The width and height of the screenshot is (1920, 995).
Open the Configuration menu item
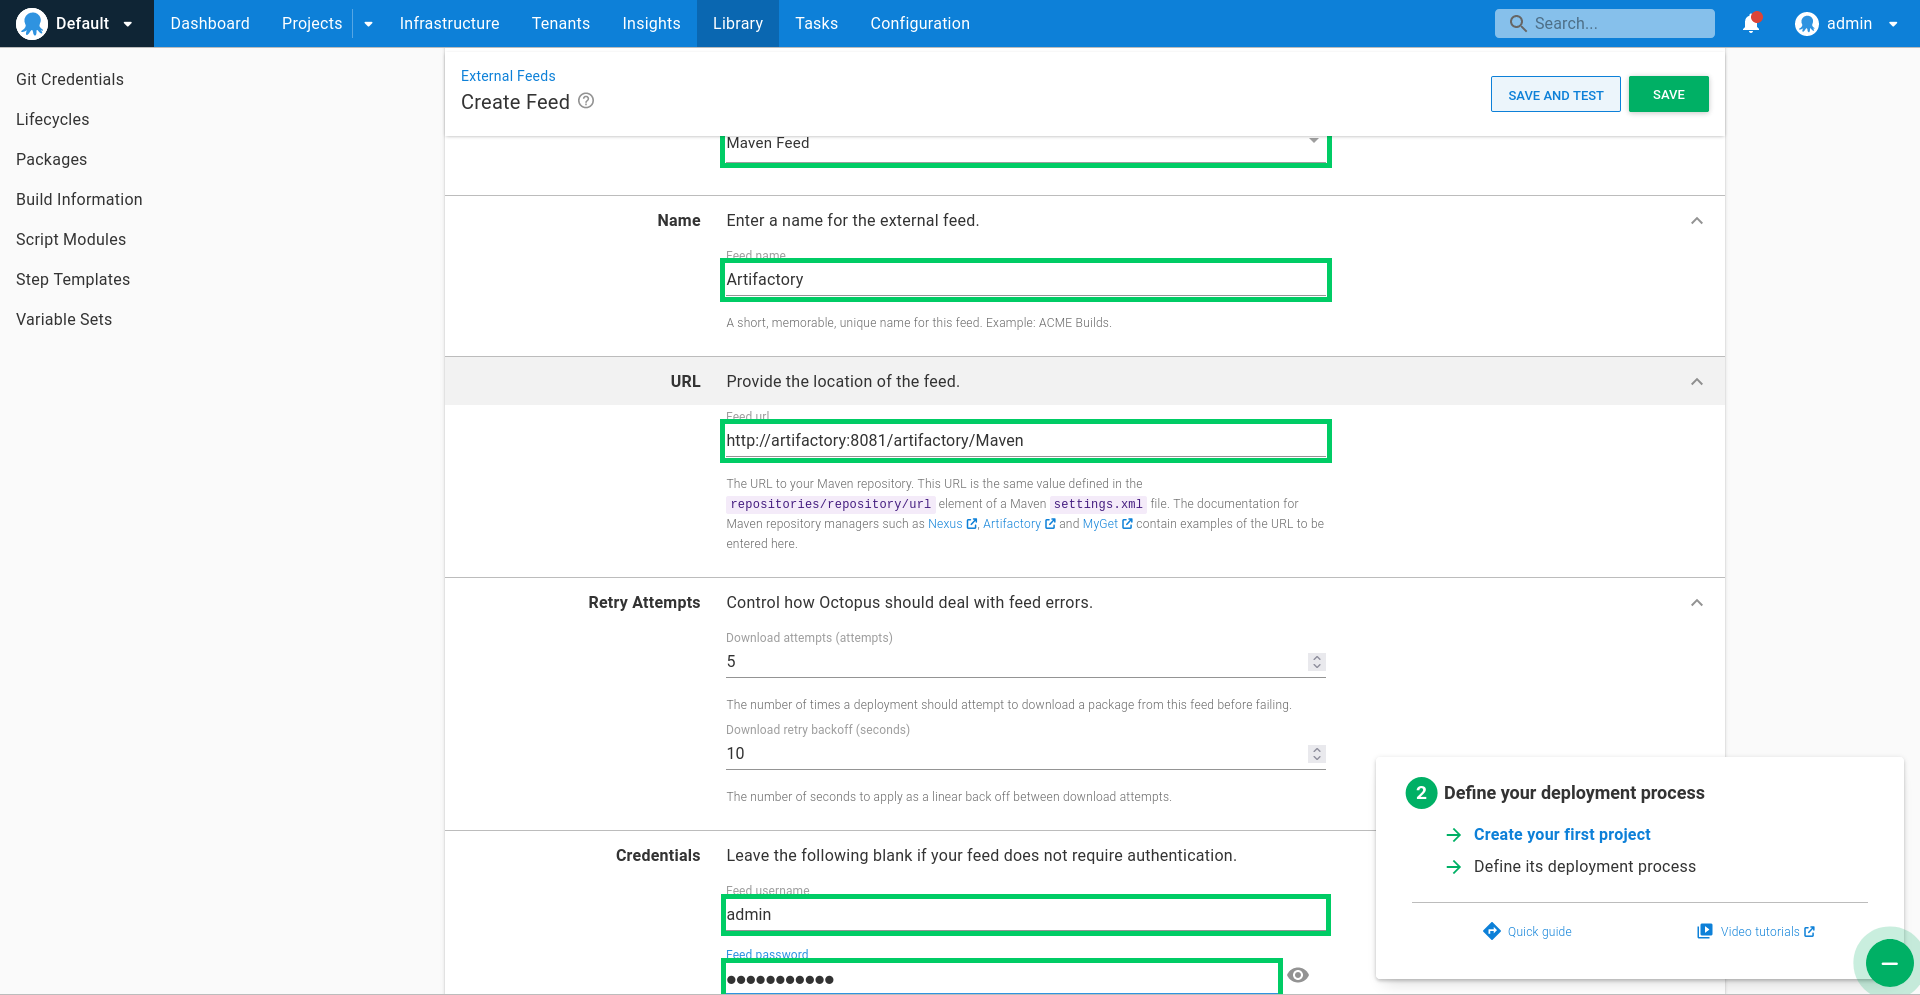[x=920, y=23]
